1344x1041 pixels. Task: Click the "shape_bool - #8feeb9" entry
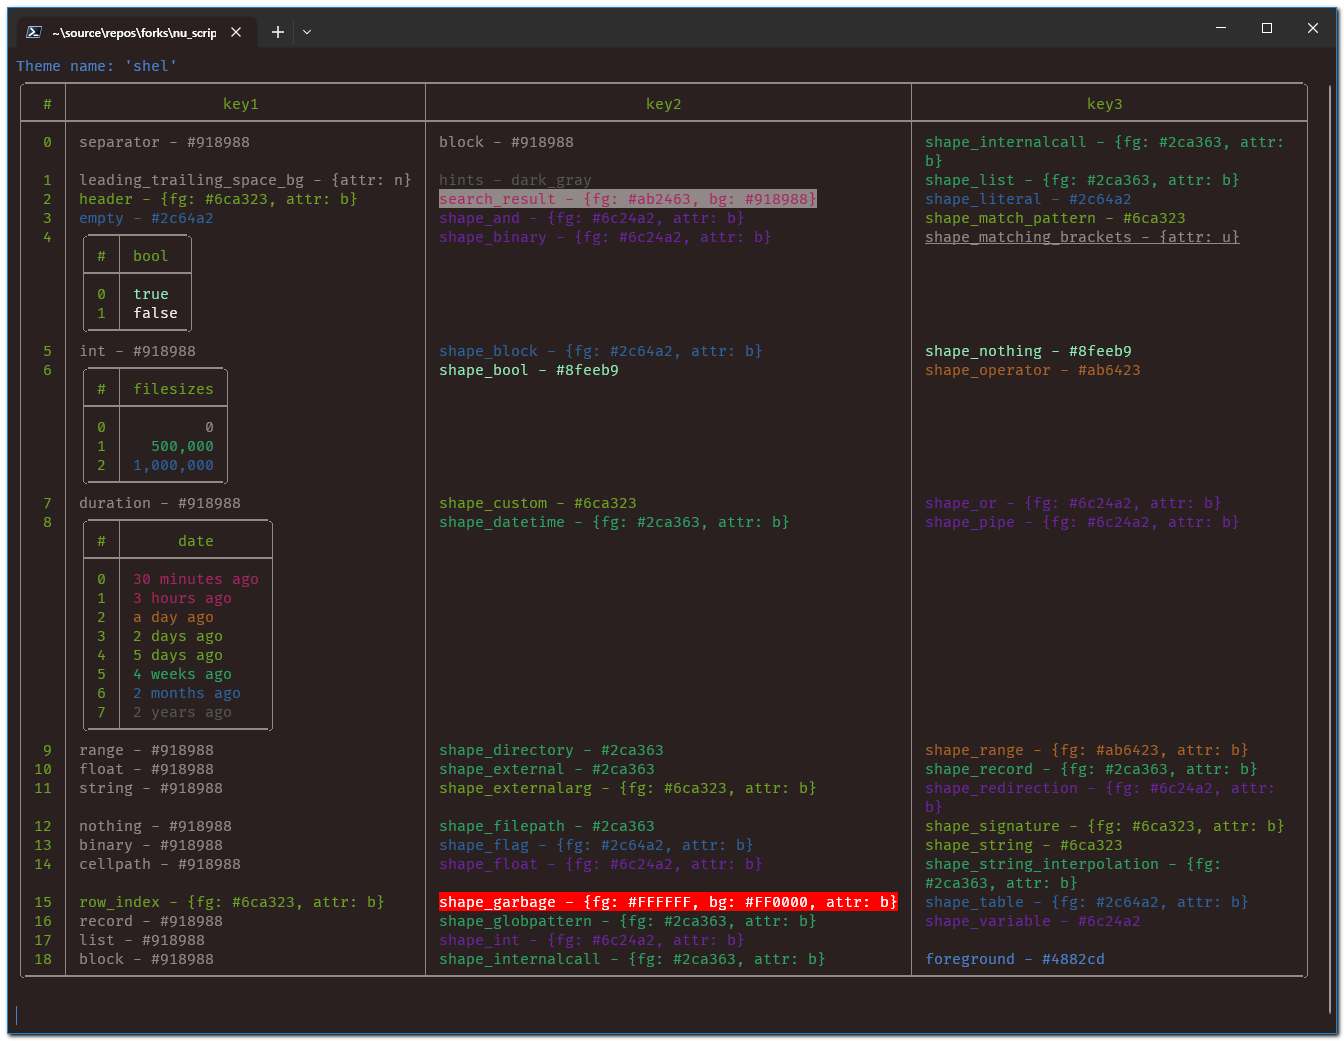(x=529, y=370)
